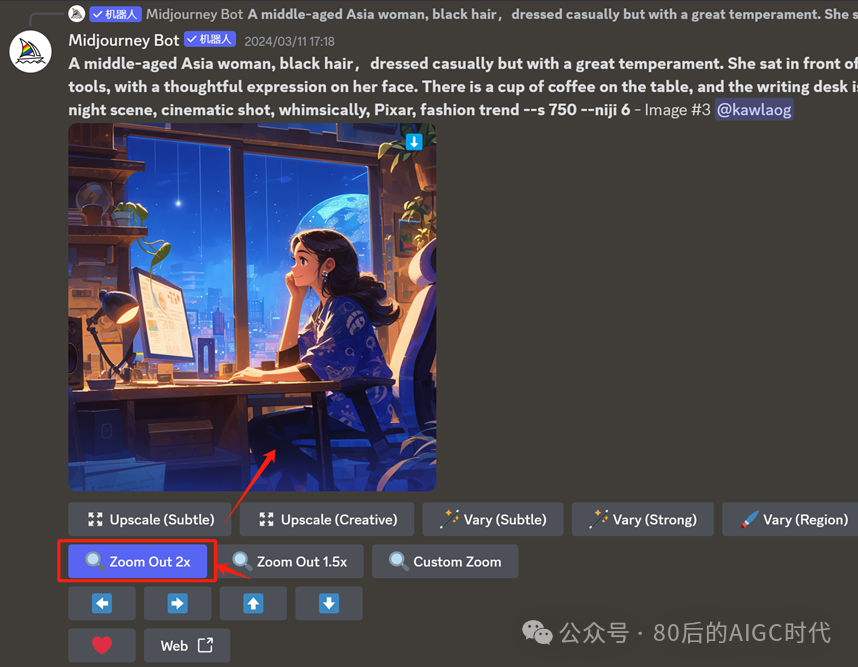
Task: Click the timestamp 2024/03/11 17:18
Action: click(289, 42)
